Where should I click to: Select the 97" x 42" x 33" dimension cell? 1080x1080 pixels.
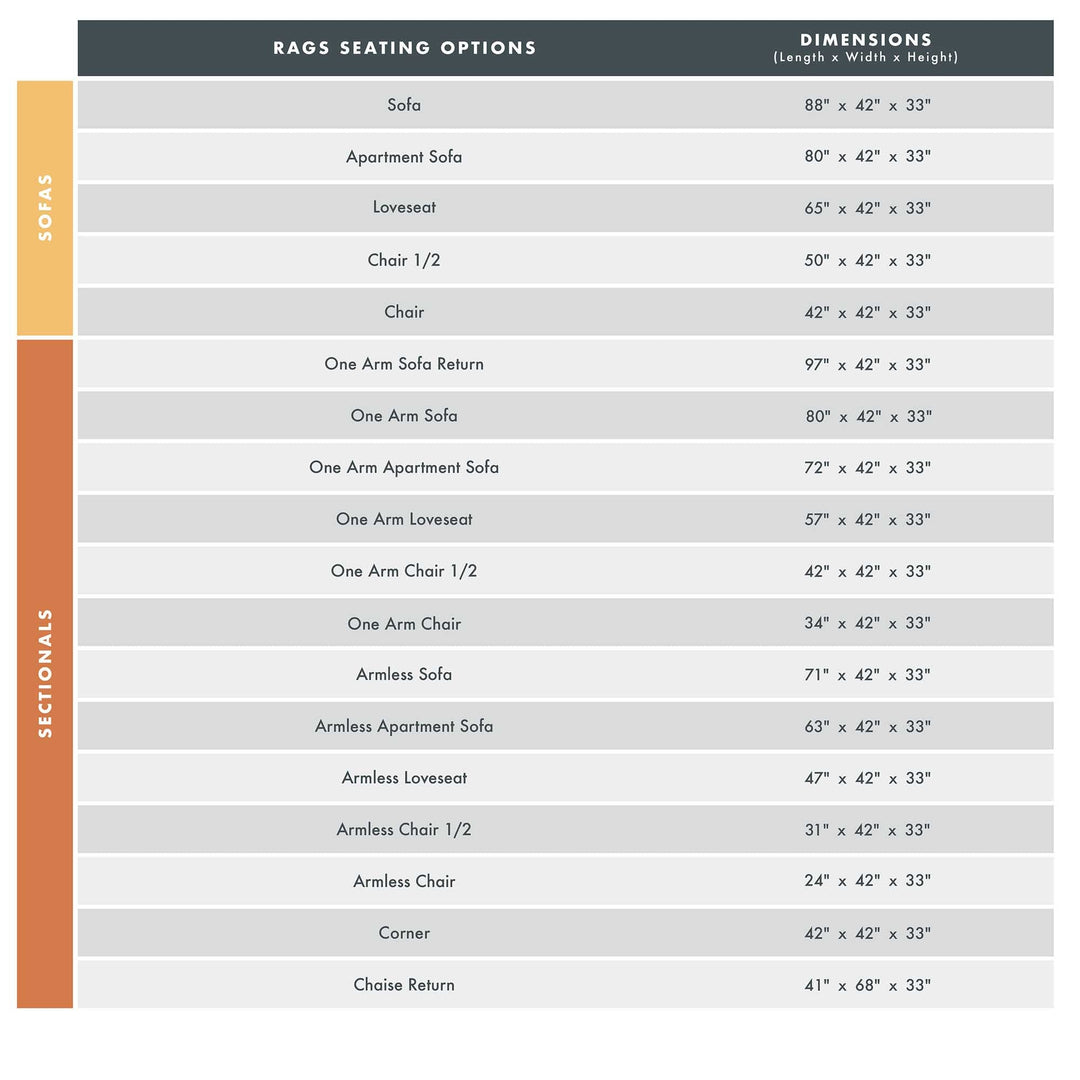coord(867,364)
